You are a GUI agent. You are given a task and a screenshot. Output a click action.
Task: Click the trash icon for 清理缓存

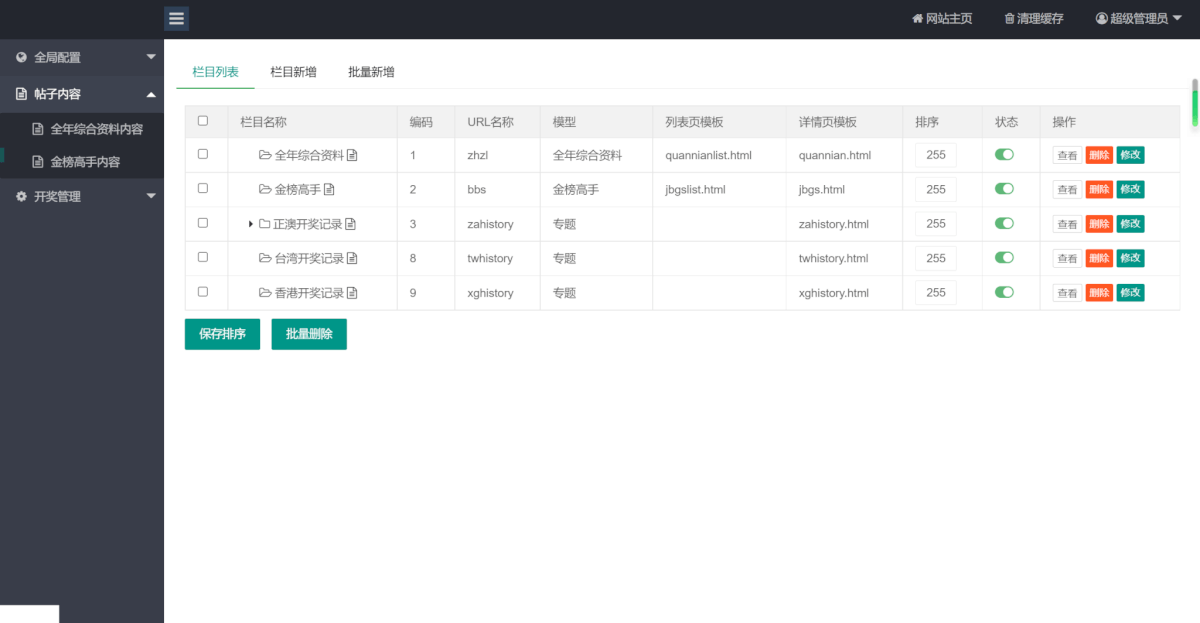1009,19
